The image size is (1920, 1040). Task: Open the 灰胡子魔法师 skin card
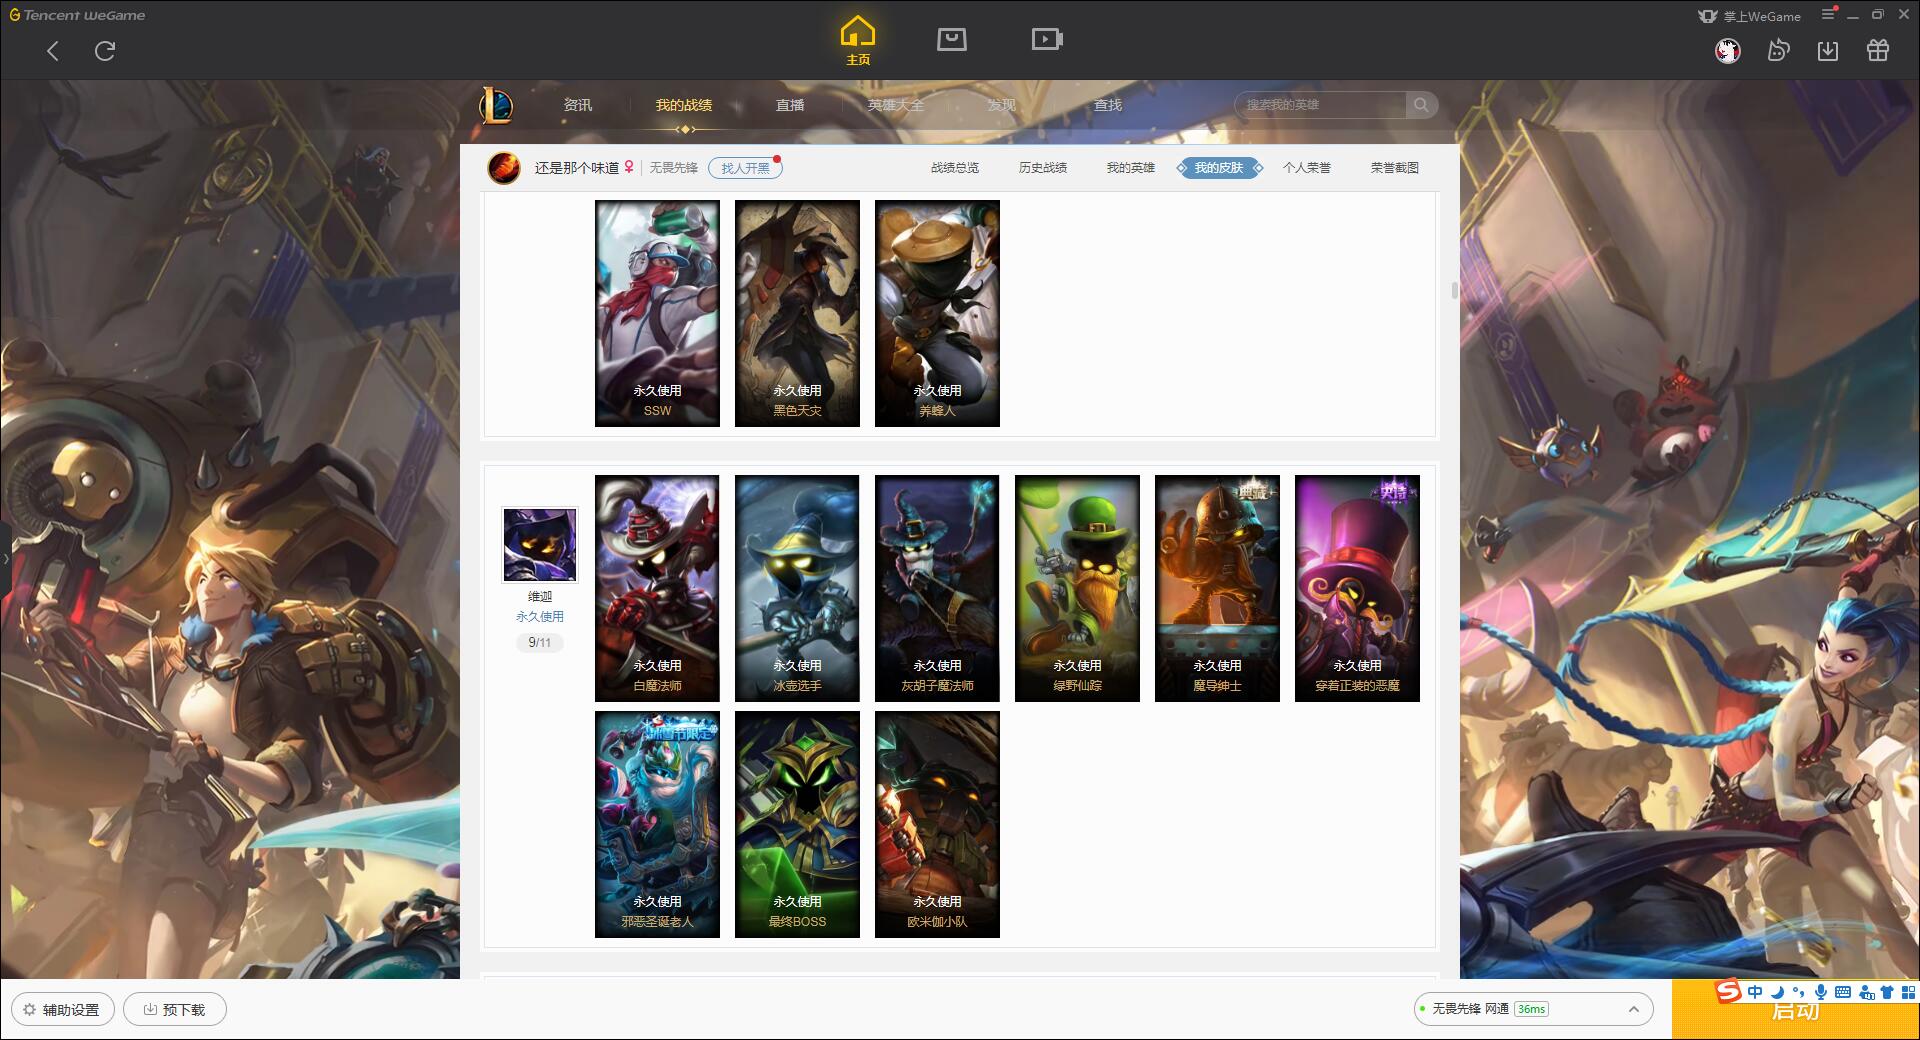[937, 588]
